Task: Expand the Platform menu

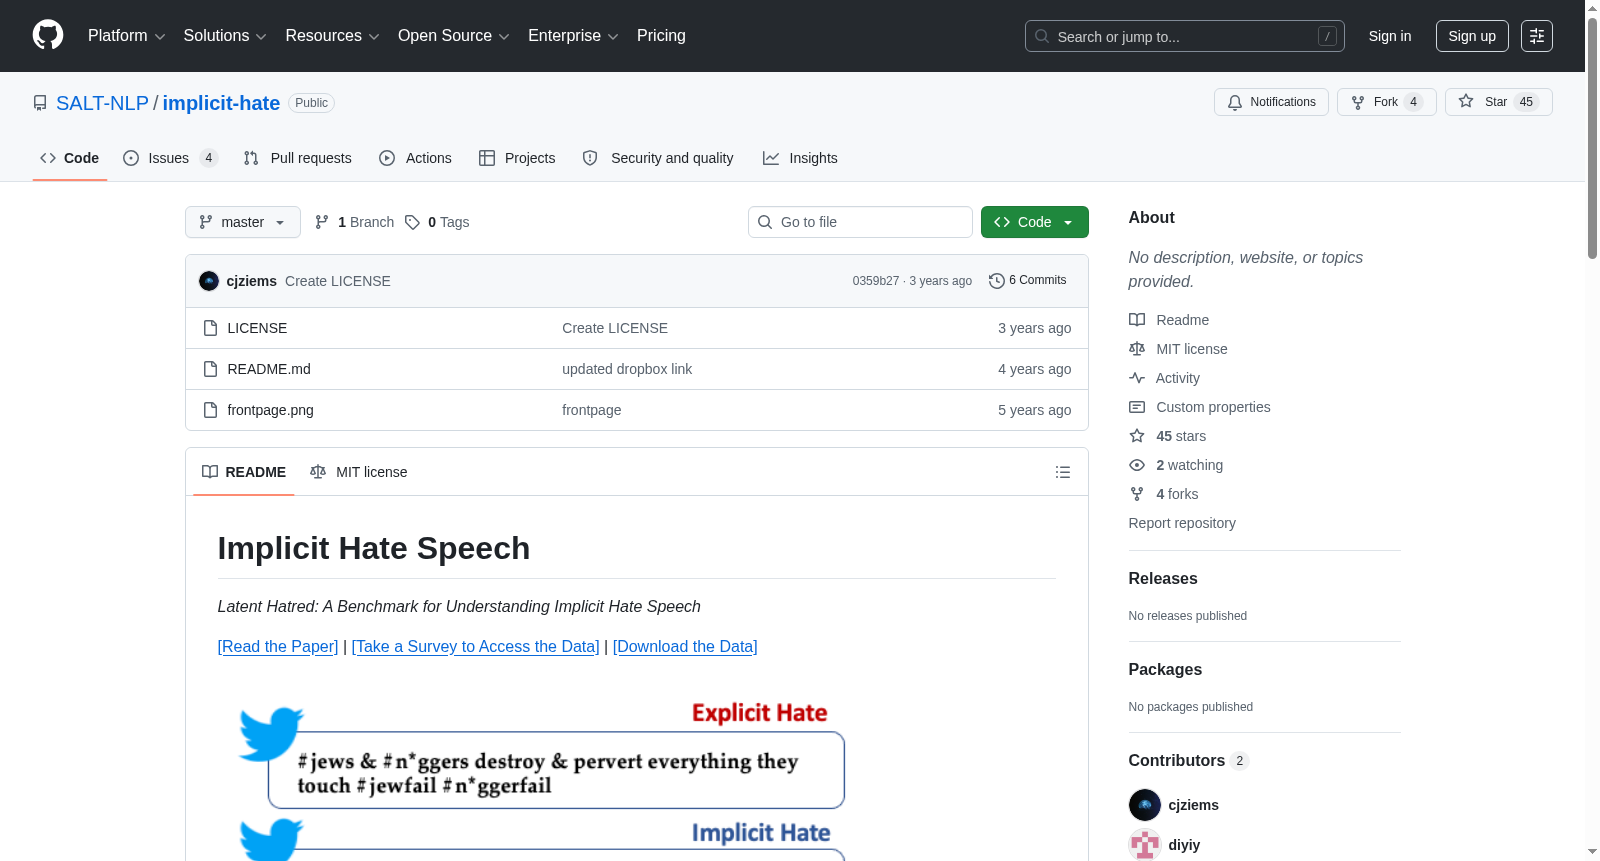Action: pyautogui.click(x=127, y=36)
